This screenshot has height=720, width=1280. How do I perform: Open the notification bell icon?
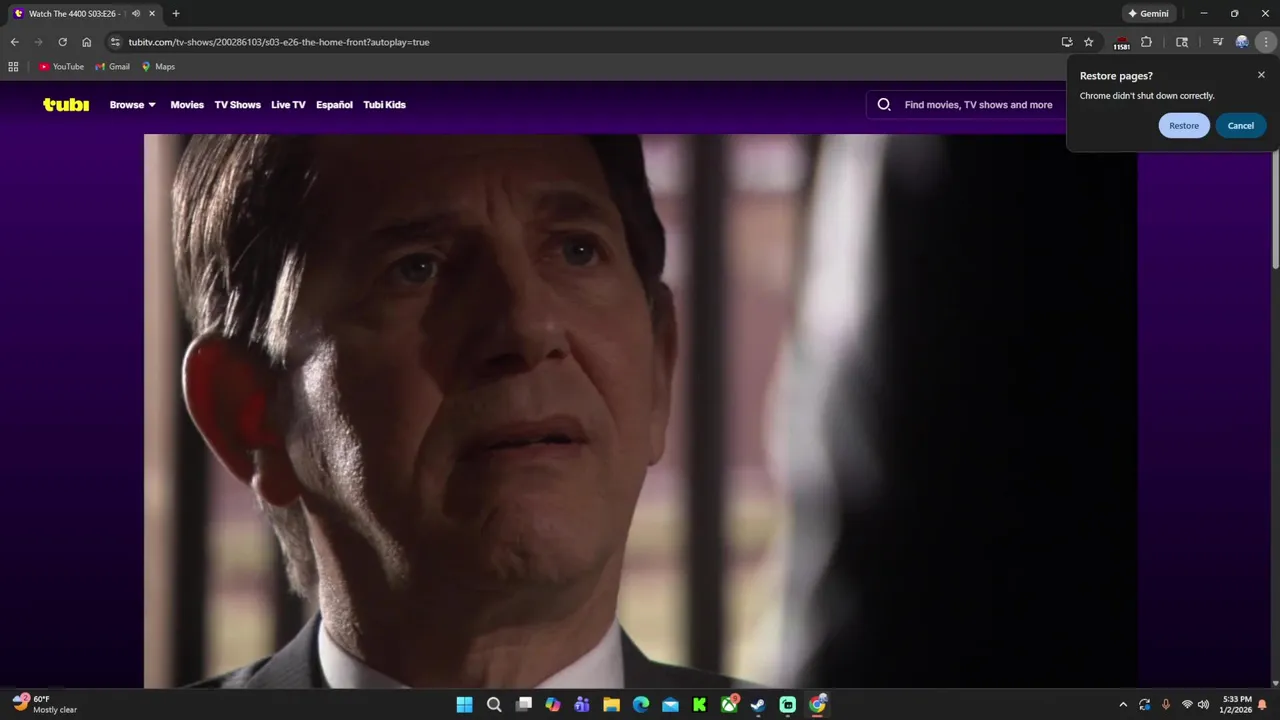pos(1263,704)
